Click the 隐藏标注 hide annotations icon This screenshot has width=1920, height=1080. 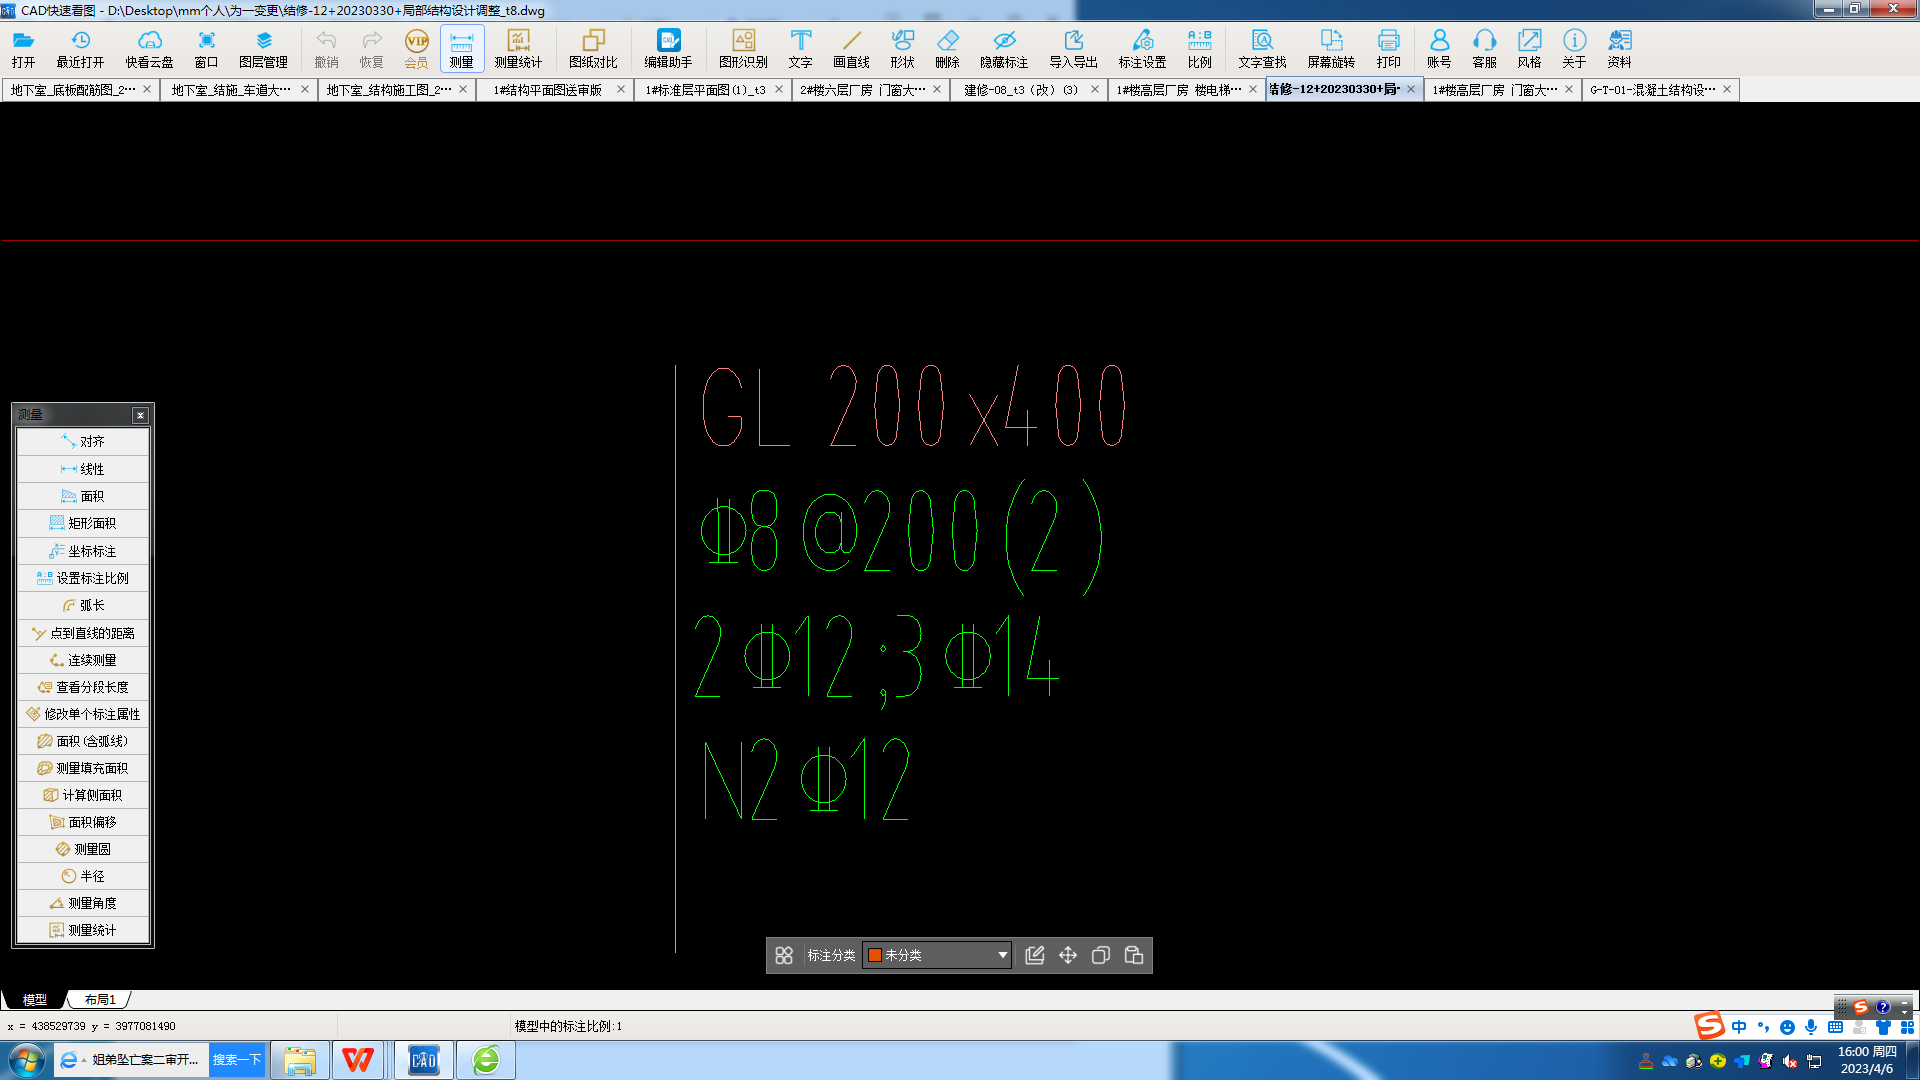click(1004, 48)
